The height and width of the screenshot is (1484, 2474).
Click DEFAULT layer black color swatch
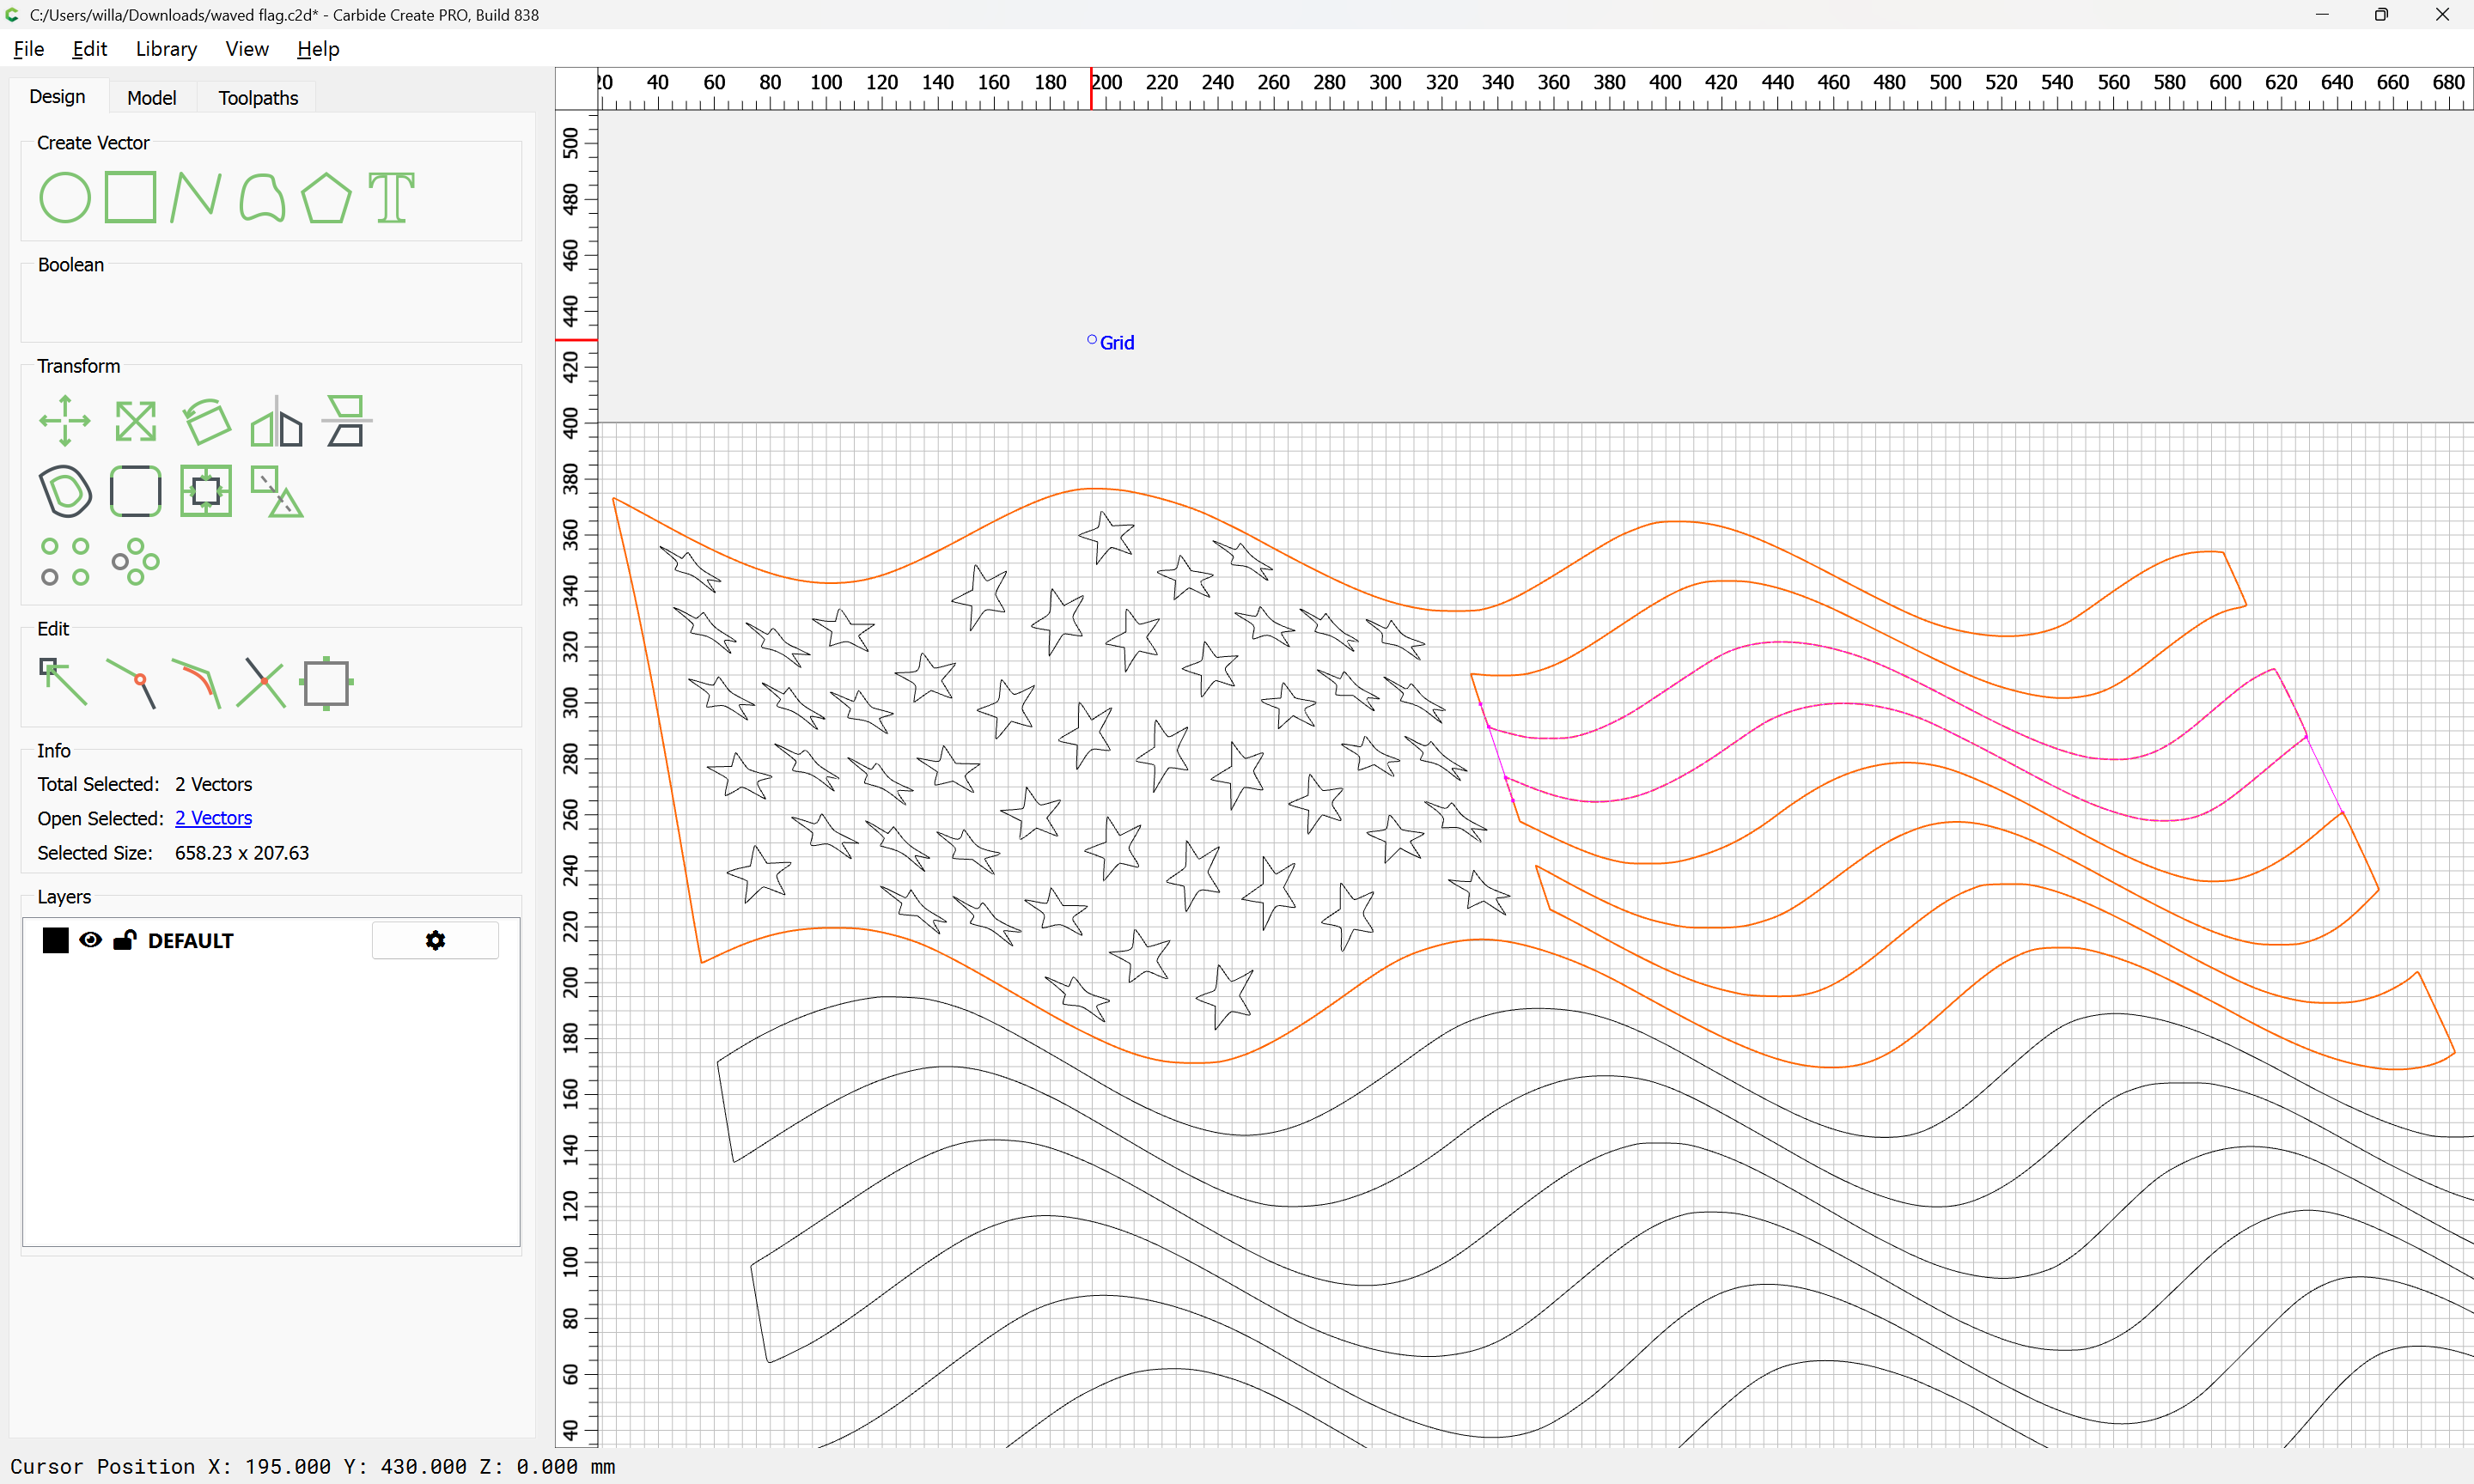pyautogui.click(x=56, y=940)
